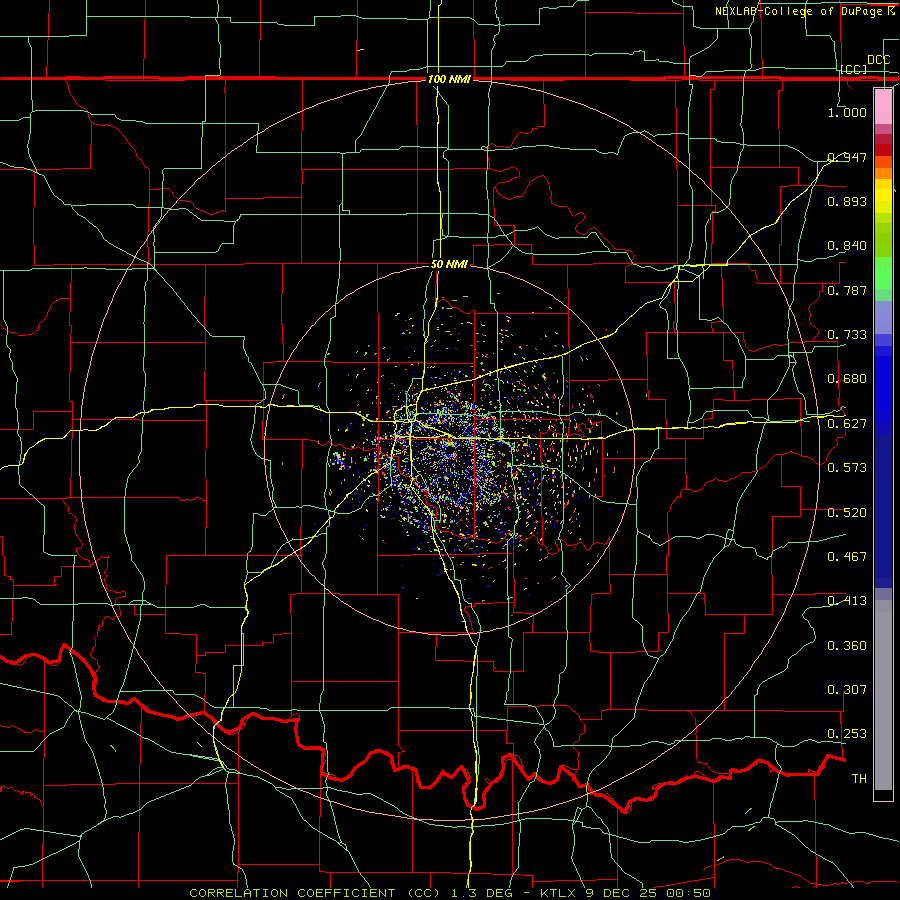Screen dimensions: 900x900
Task: Click the 0.893 scale value
Action: (847, 201)
